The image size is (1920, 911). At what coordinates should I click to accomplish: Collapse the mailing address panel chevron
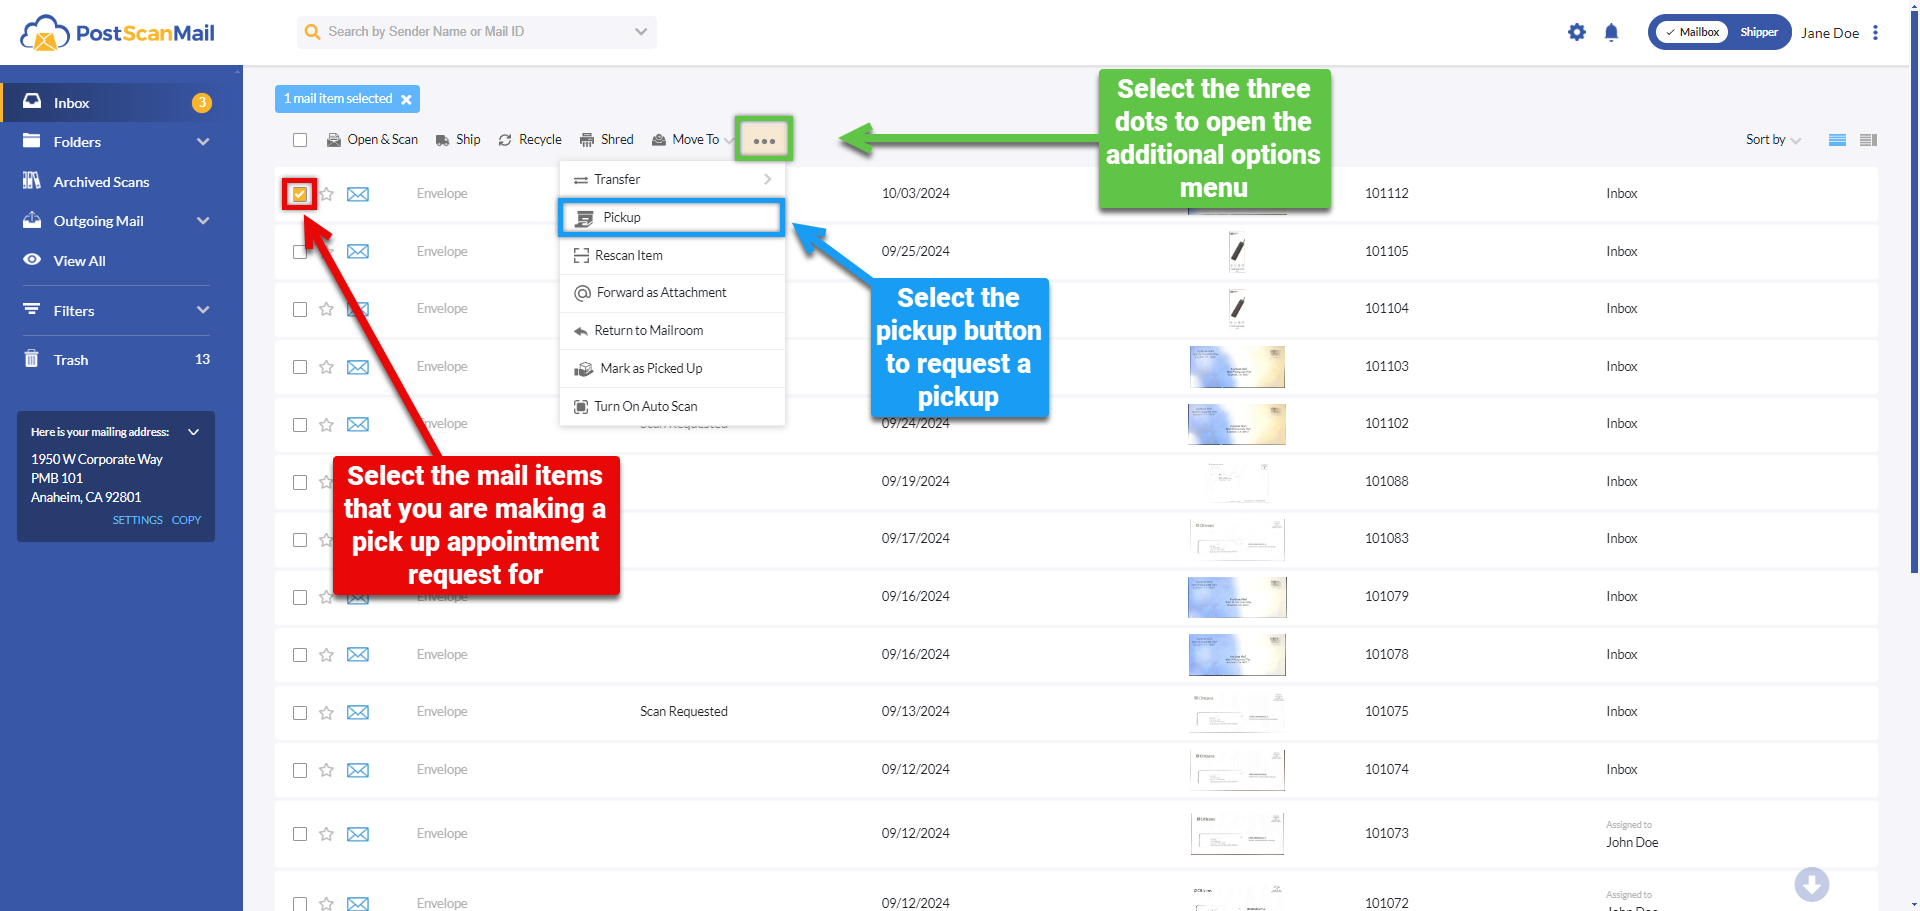(194, 432)
